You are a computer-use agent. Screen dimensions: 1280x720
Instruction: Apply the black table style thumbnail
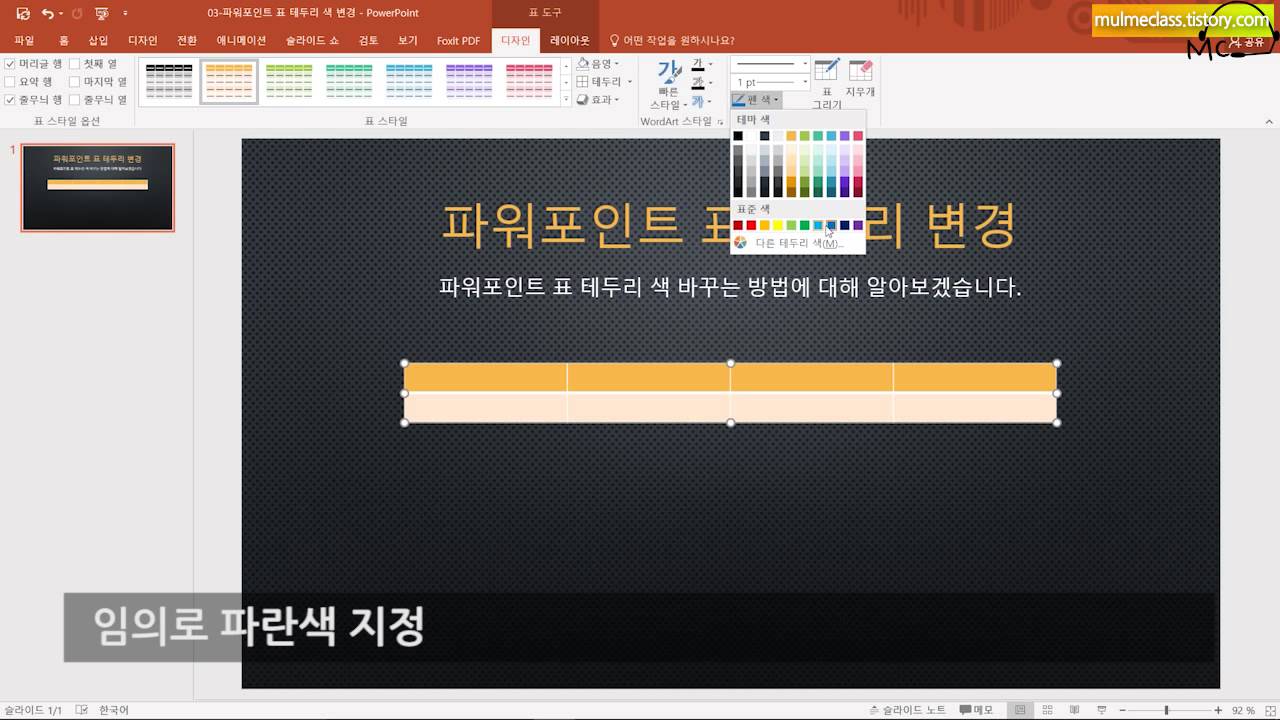(169, 81)
